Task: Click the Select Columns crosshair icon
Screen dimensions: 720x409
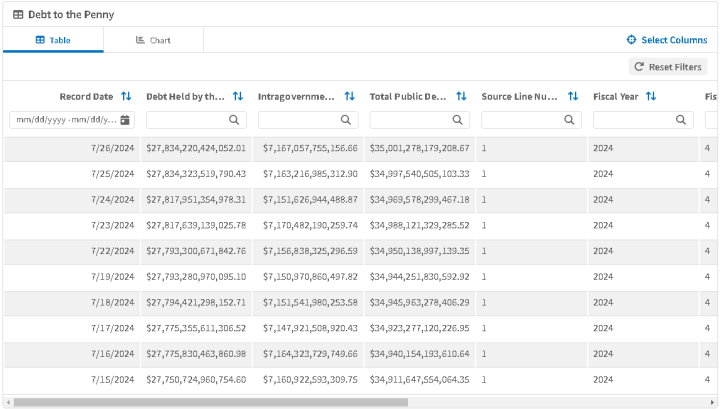Action: tap(631, 40)
